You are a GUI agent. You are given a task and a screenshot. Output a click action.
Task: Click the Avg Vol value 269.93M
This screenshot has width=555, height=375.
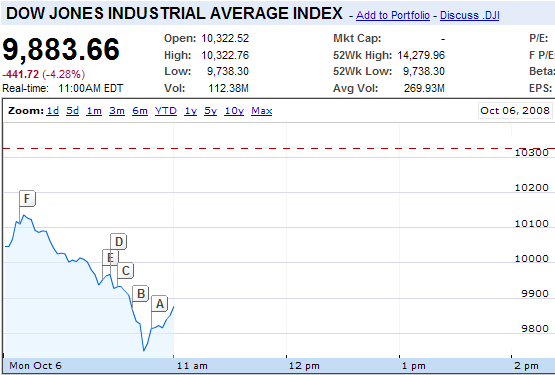point(424,88)
